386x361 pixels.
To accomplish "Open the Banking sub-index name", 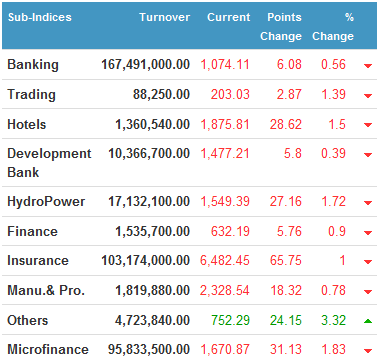I will 33,65.
